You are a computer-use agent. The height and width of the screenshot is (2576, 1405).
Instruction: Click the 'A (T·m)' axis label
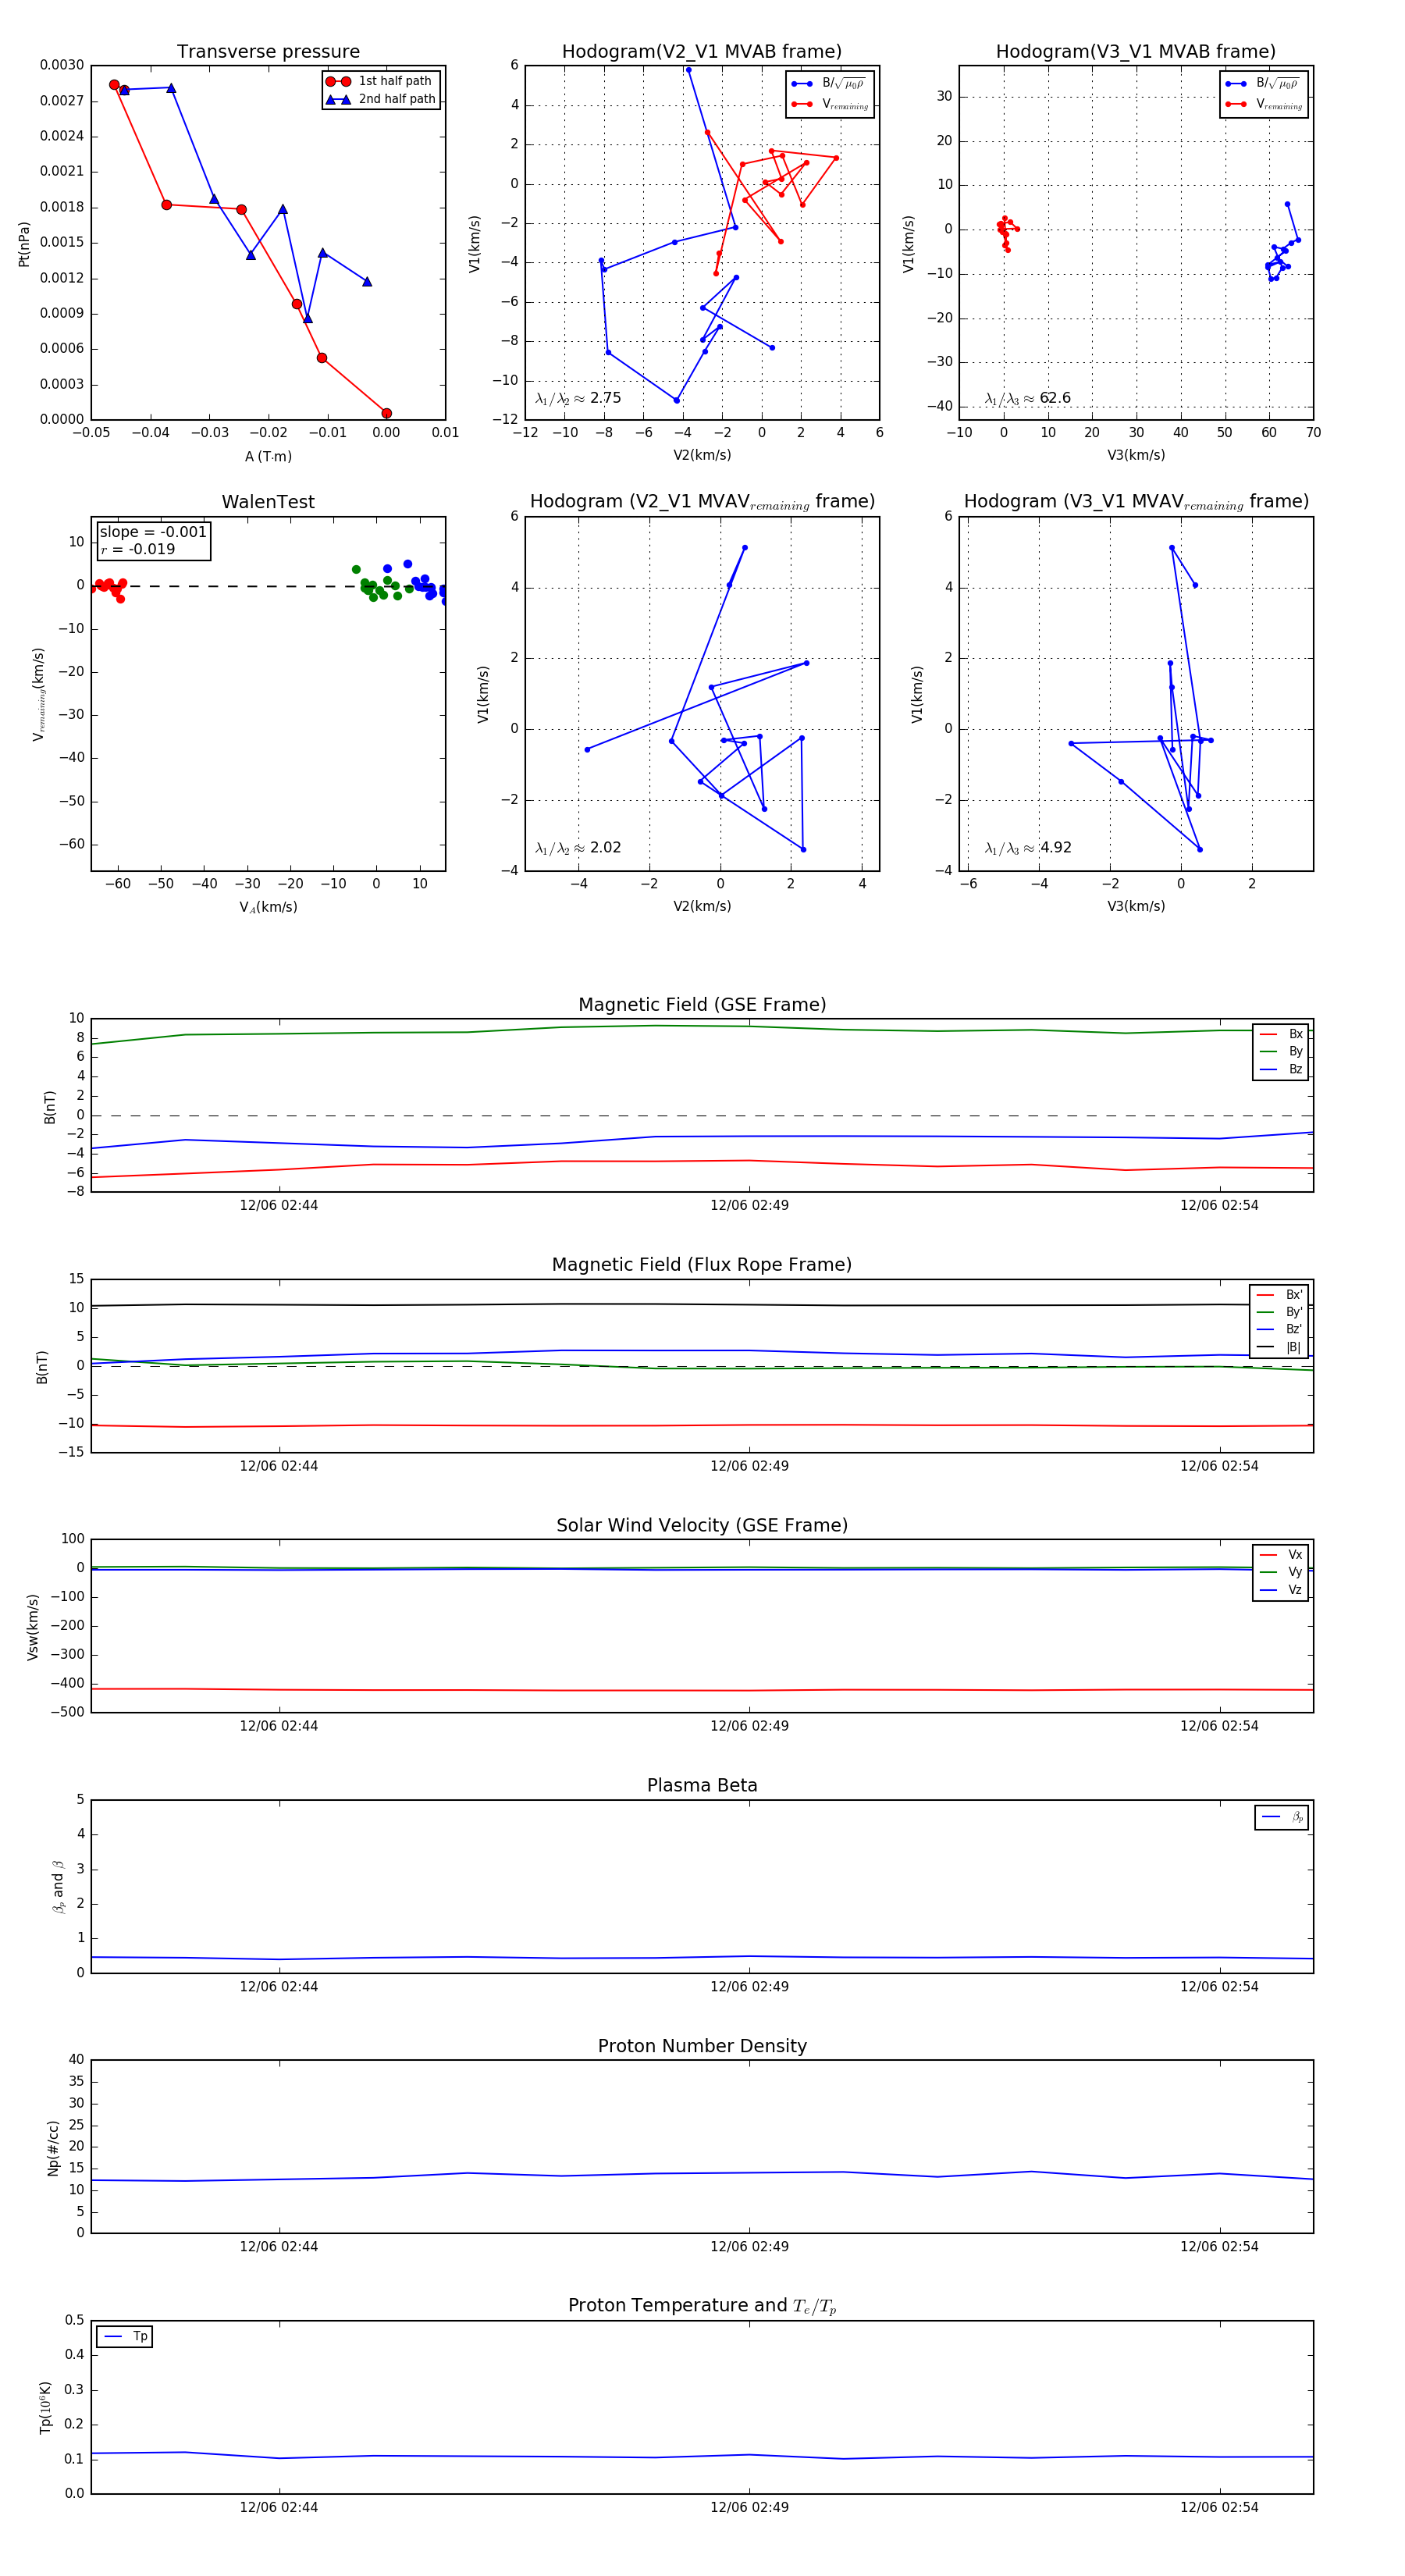268,457
